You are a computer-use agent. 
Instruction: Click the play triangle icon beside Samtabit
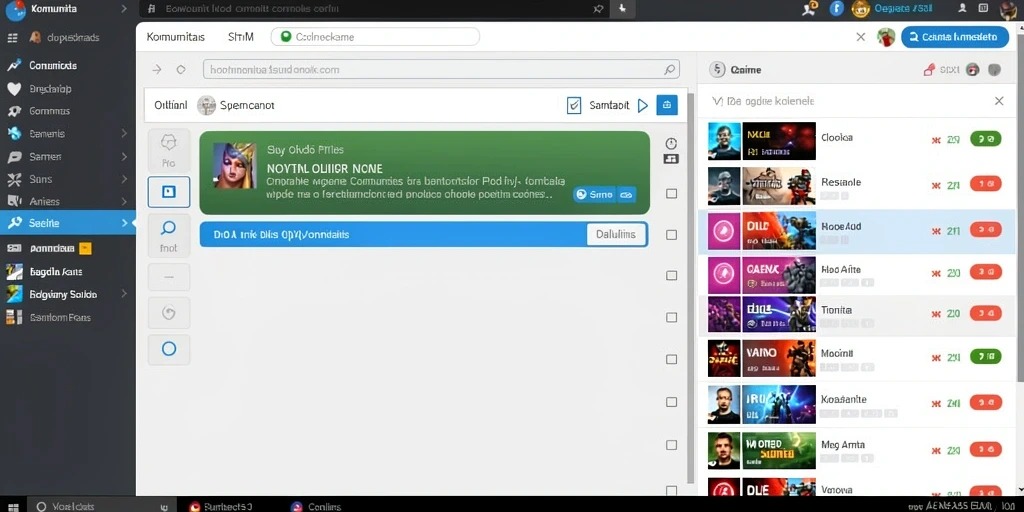point(643,105)
